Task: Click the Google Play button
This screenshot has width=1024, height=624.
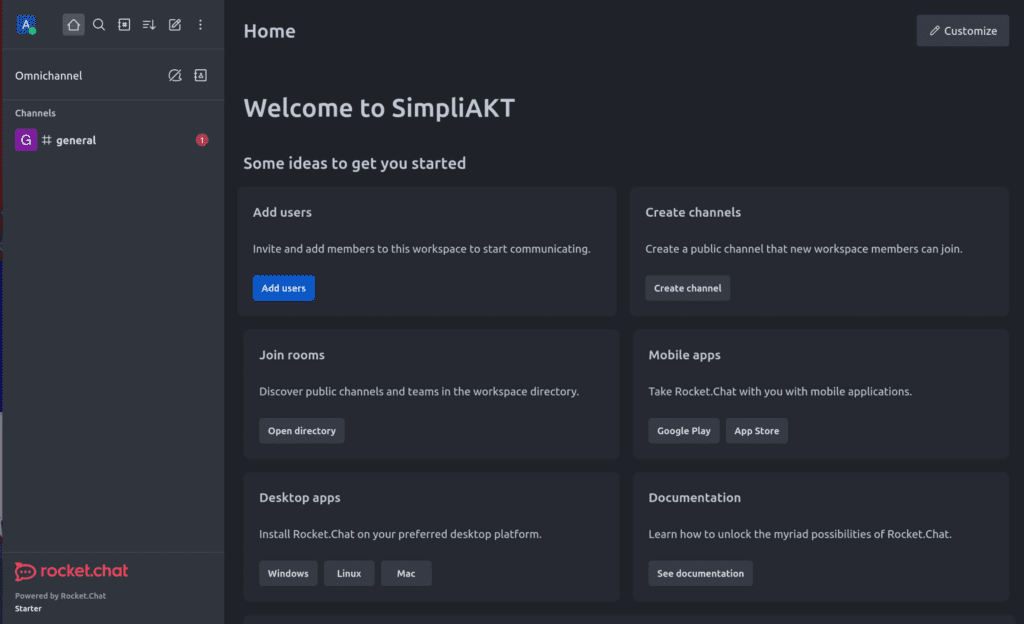Action: click(x=683, y=431)
